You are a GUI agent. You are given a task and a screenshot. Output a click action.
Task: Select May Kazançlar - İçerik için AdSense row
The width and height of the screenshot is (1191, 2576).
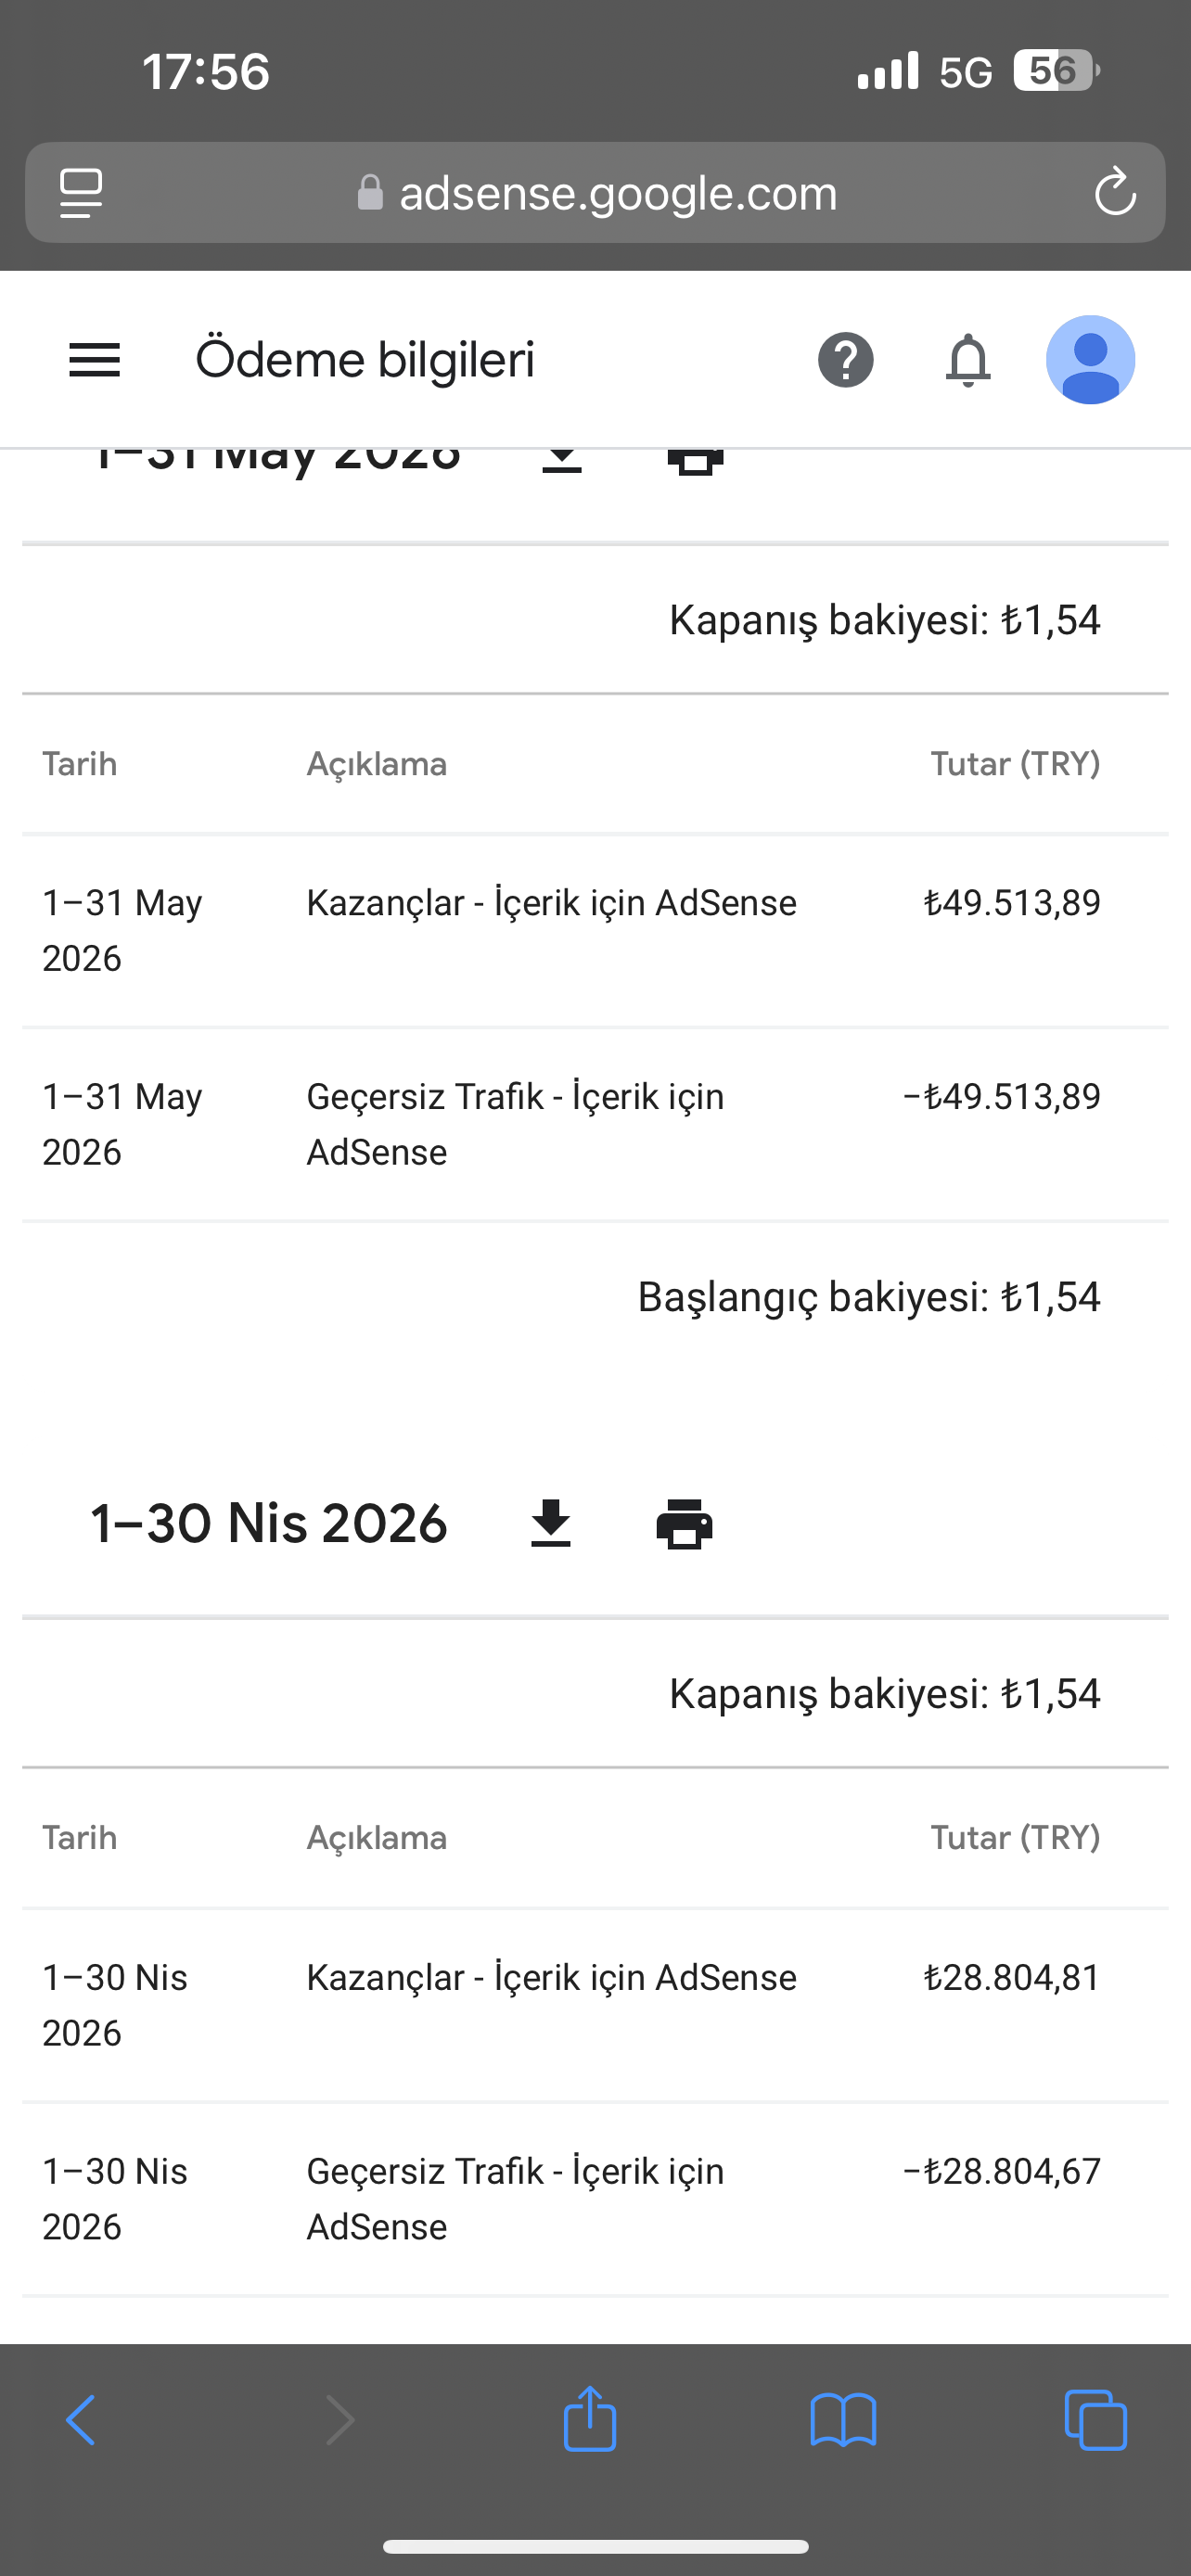point(596,931)
